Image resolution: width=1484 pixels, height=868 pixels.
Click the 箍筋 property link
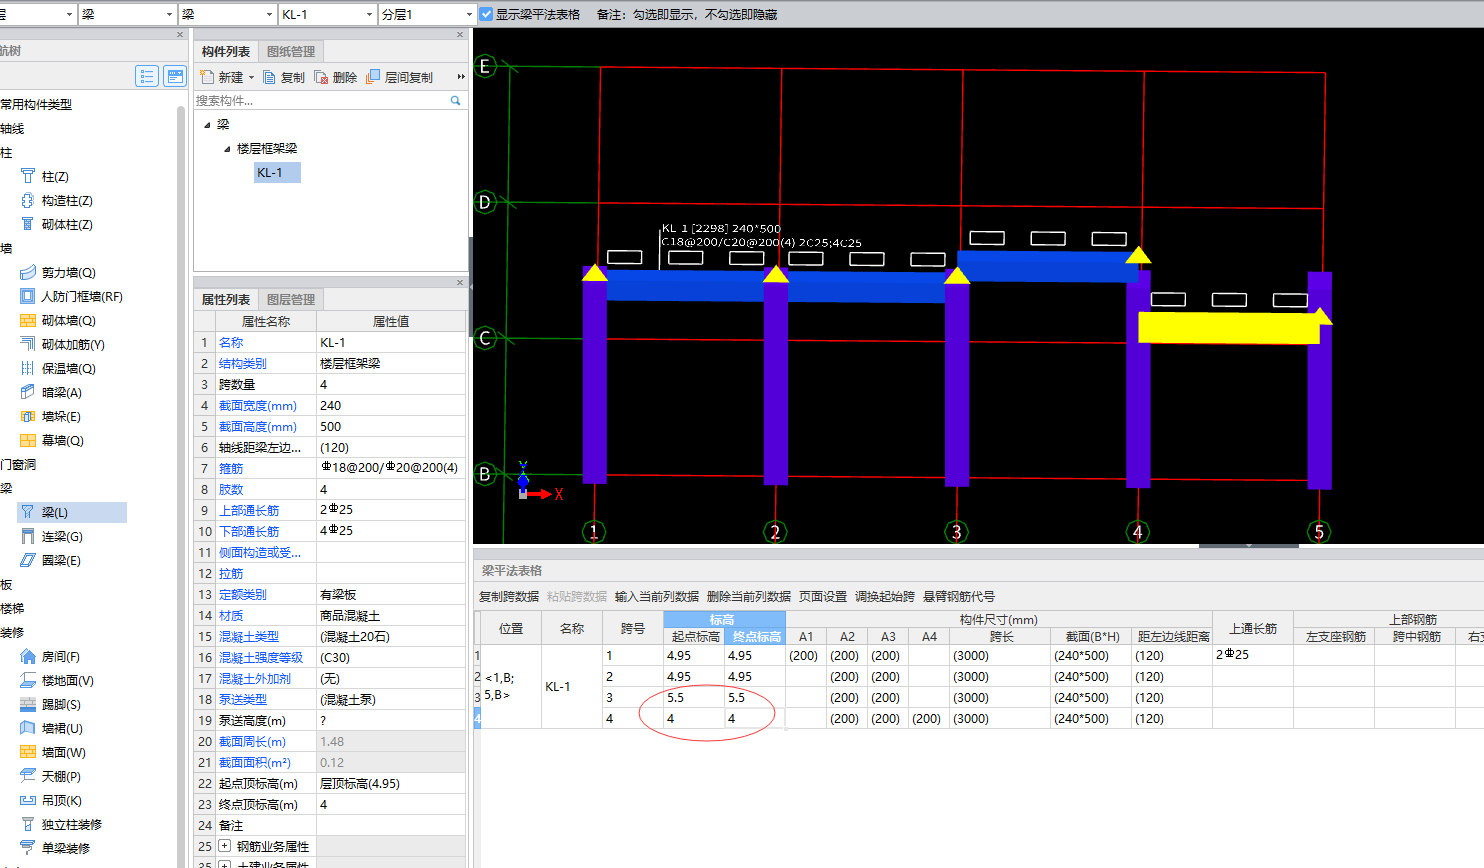click(x=231, y=468)
